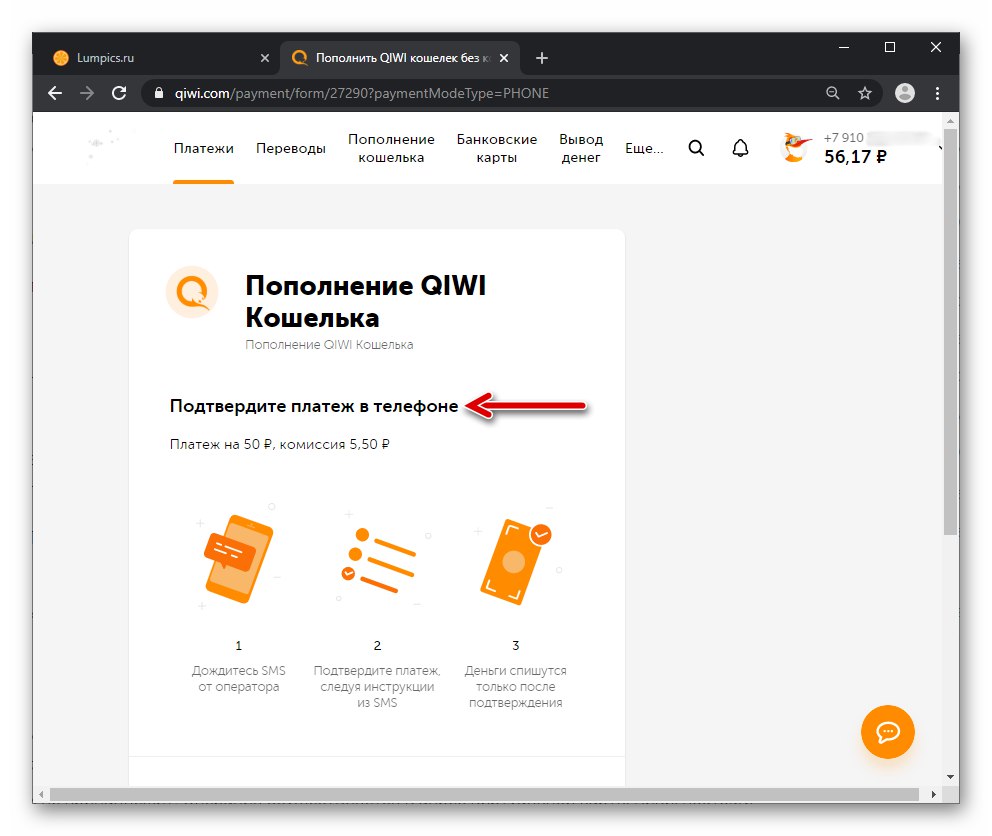Image resolution: width=992 pixels, height=836 pixels.
Task: Select Платежи in the navigation menu
Action: tap(203, 147)
